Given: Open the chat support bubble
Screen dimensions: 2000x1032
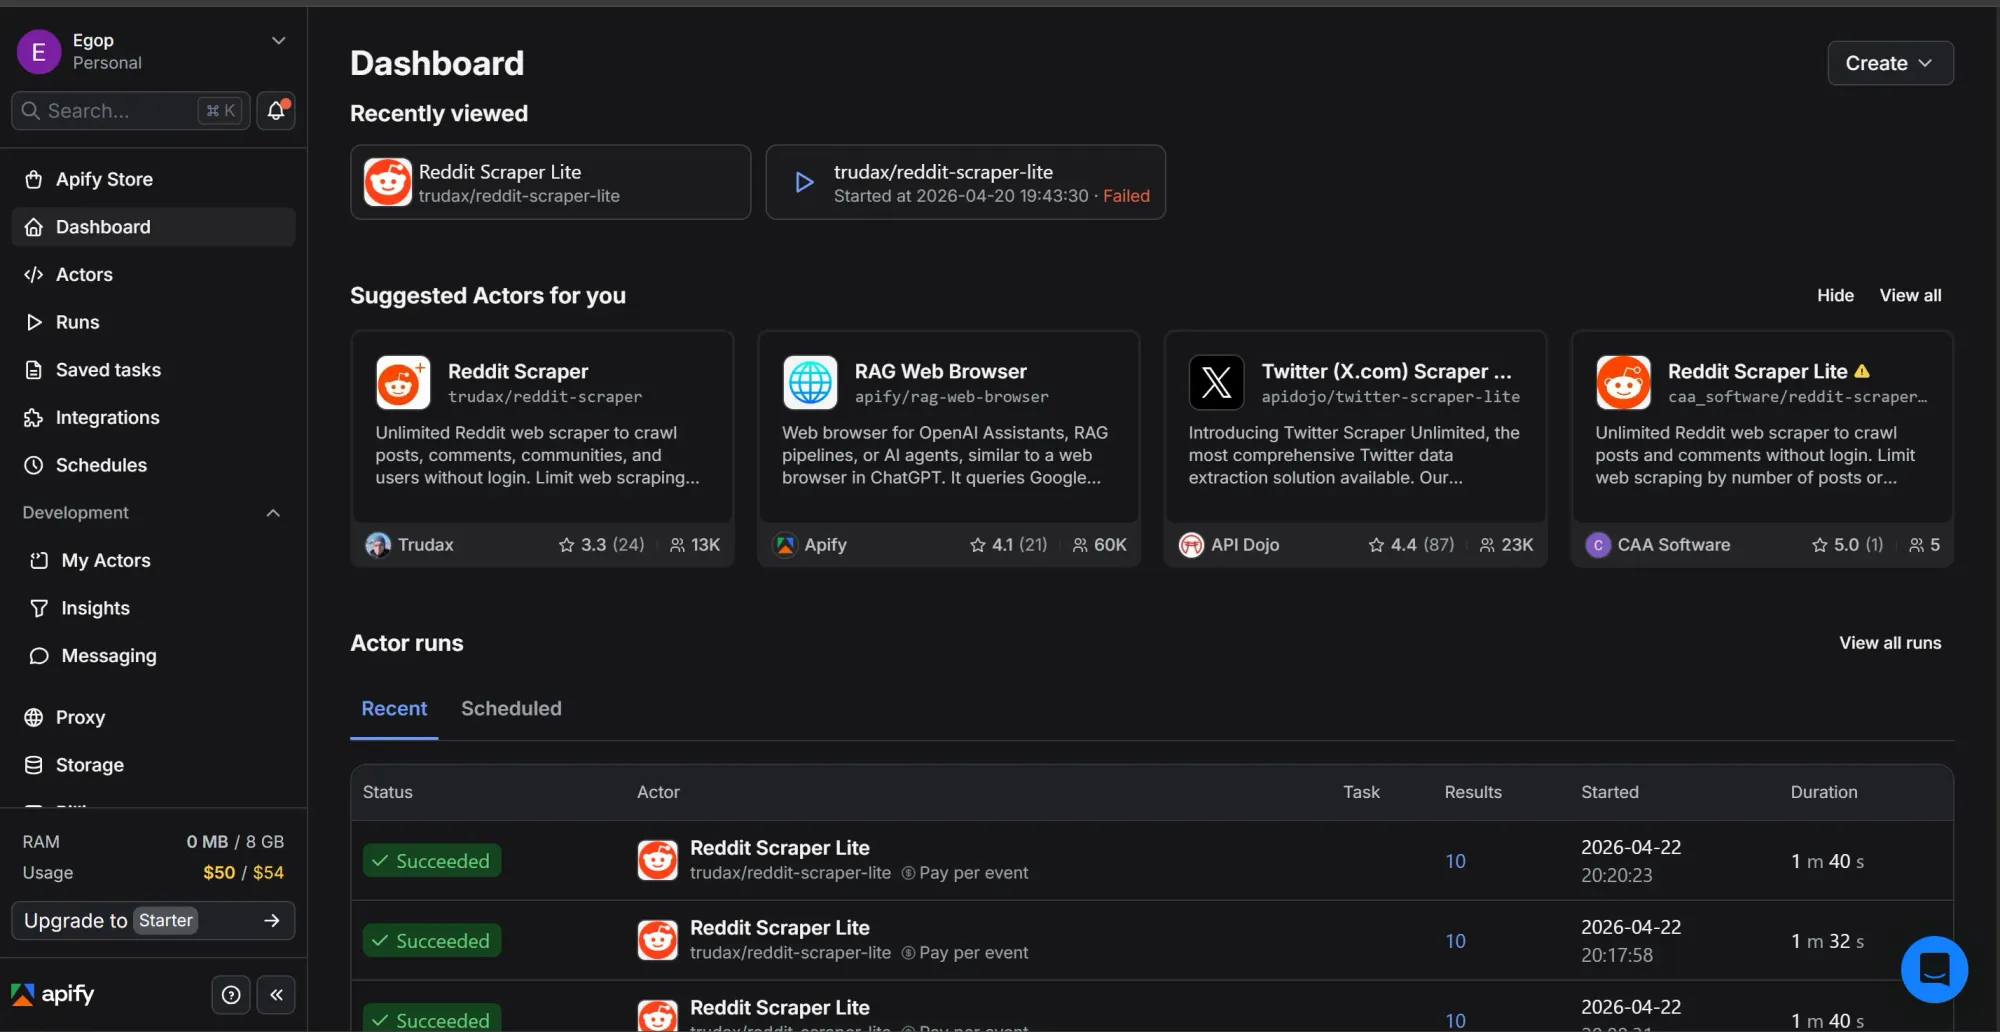Looking at the screenshot, I should [1934, 969].
